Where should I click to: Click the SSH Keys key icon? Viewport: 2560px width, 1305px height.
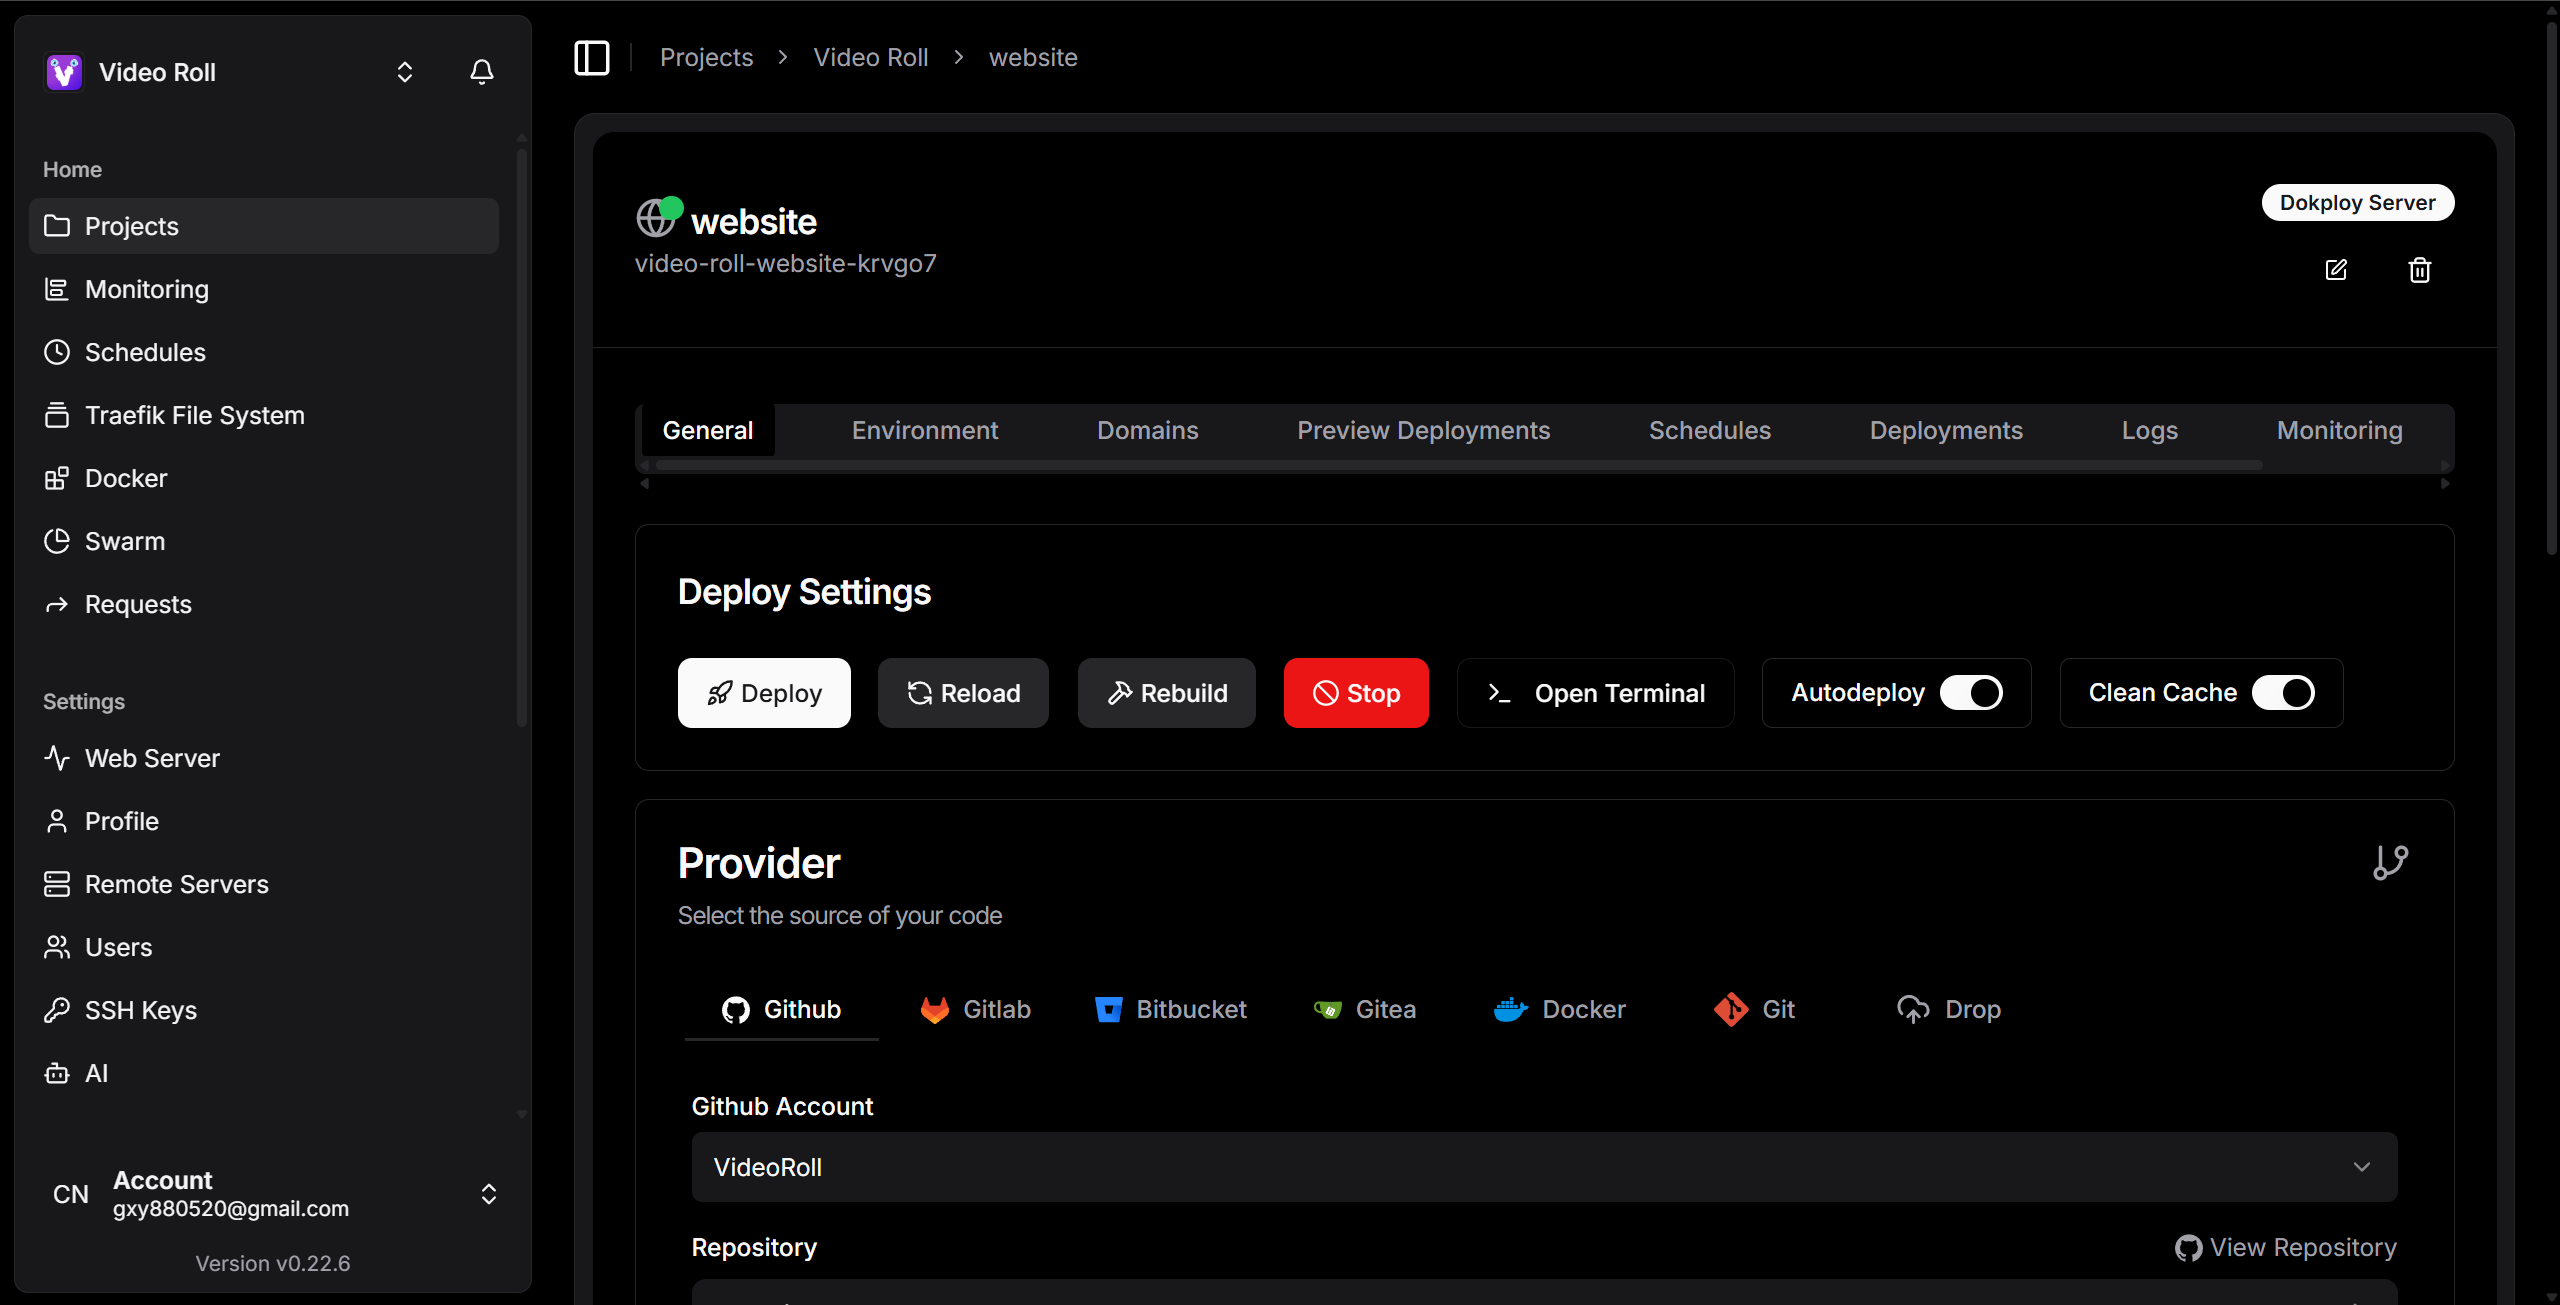[x=57, y=1010]
